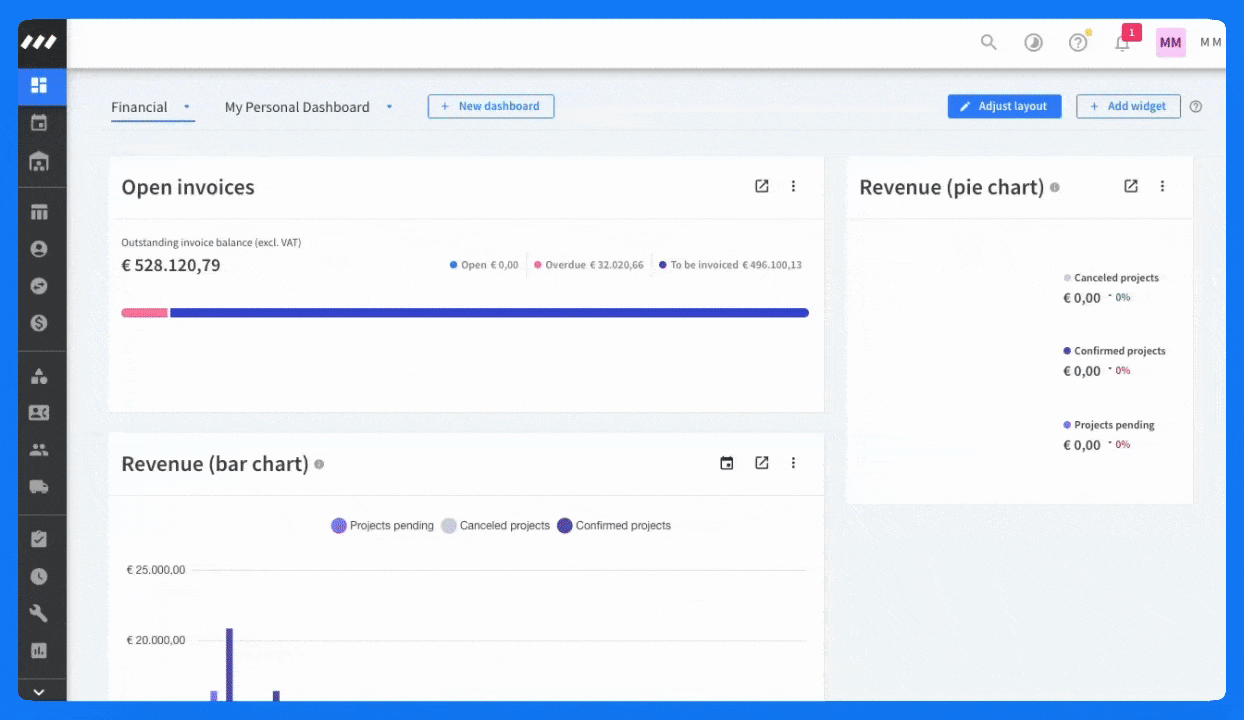
Task: Toggle Canceled projects legend in bar chart
Action: click(x=496, y=525)
